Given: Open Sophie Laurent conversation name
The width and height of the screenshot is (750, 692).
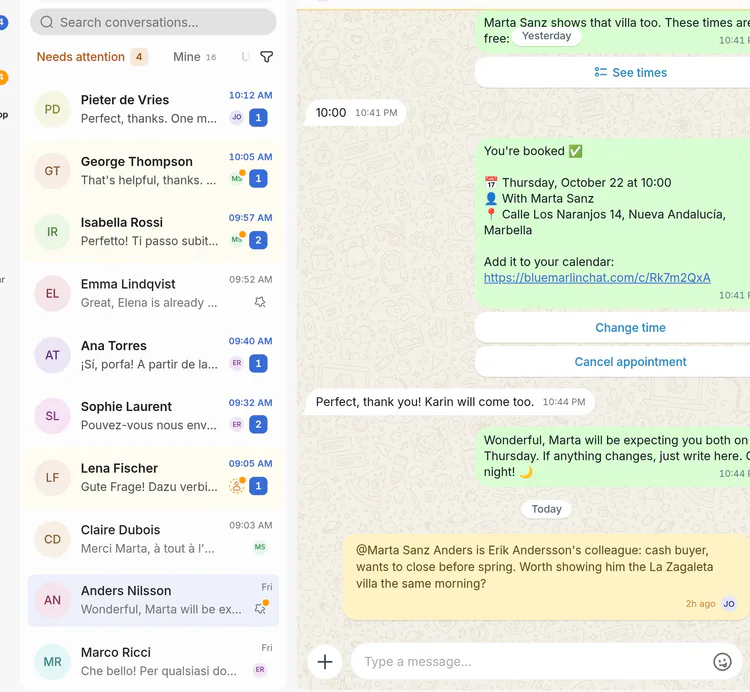Looking at the screenshot, I should [x=126, y=406].
